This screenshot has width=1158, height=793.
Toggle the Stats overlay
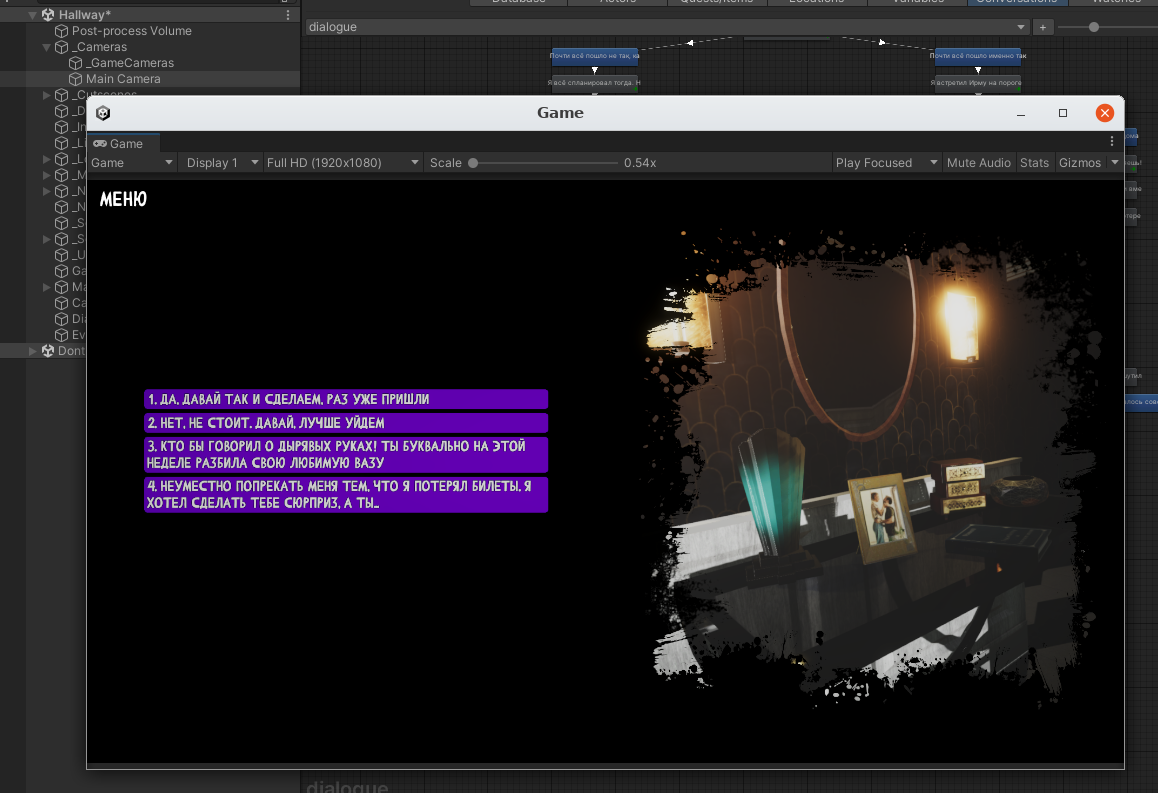(1034, 163)
